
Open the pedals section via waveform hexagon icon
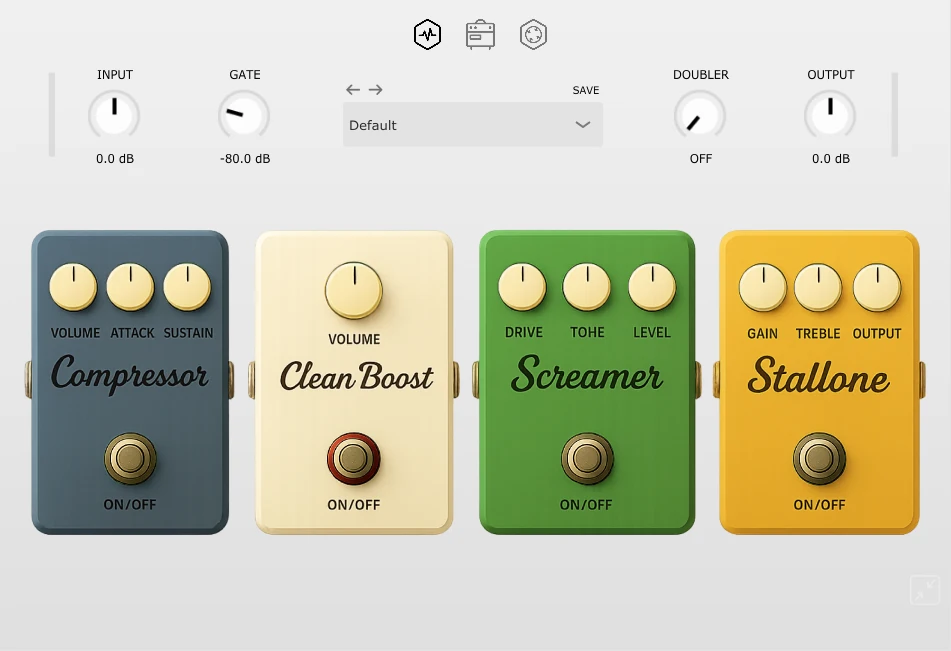click(x=427, y=34)
